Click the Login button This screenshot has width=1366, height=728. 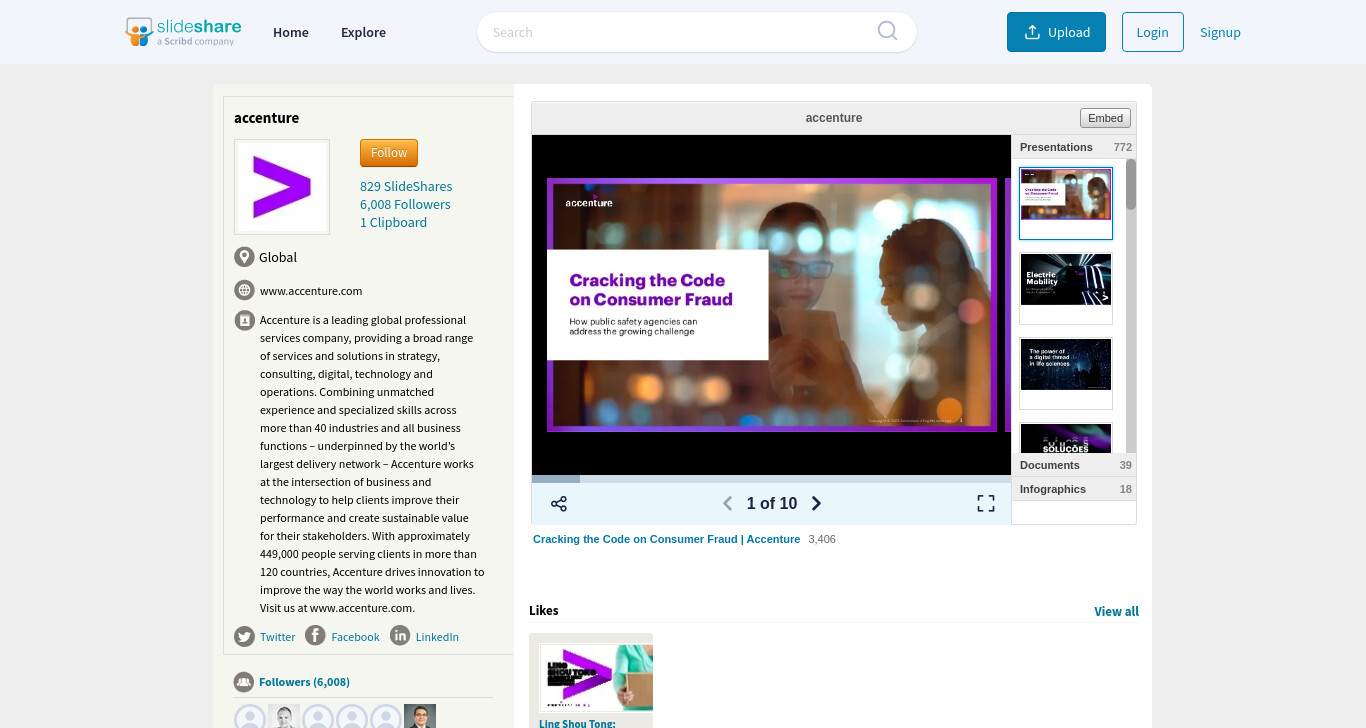coord(1153,32)
